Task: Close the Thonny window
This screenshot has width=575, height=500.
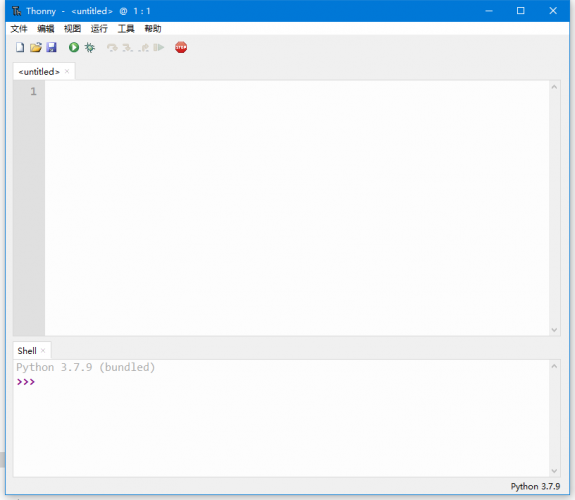Action: pyautogui.click(x=553, y=11)
